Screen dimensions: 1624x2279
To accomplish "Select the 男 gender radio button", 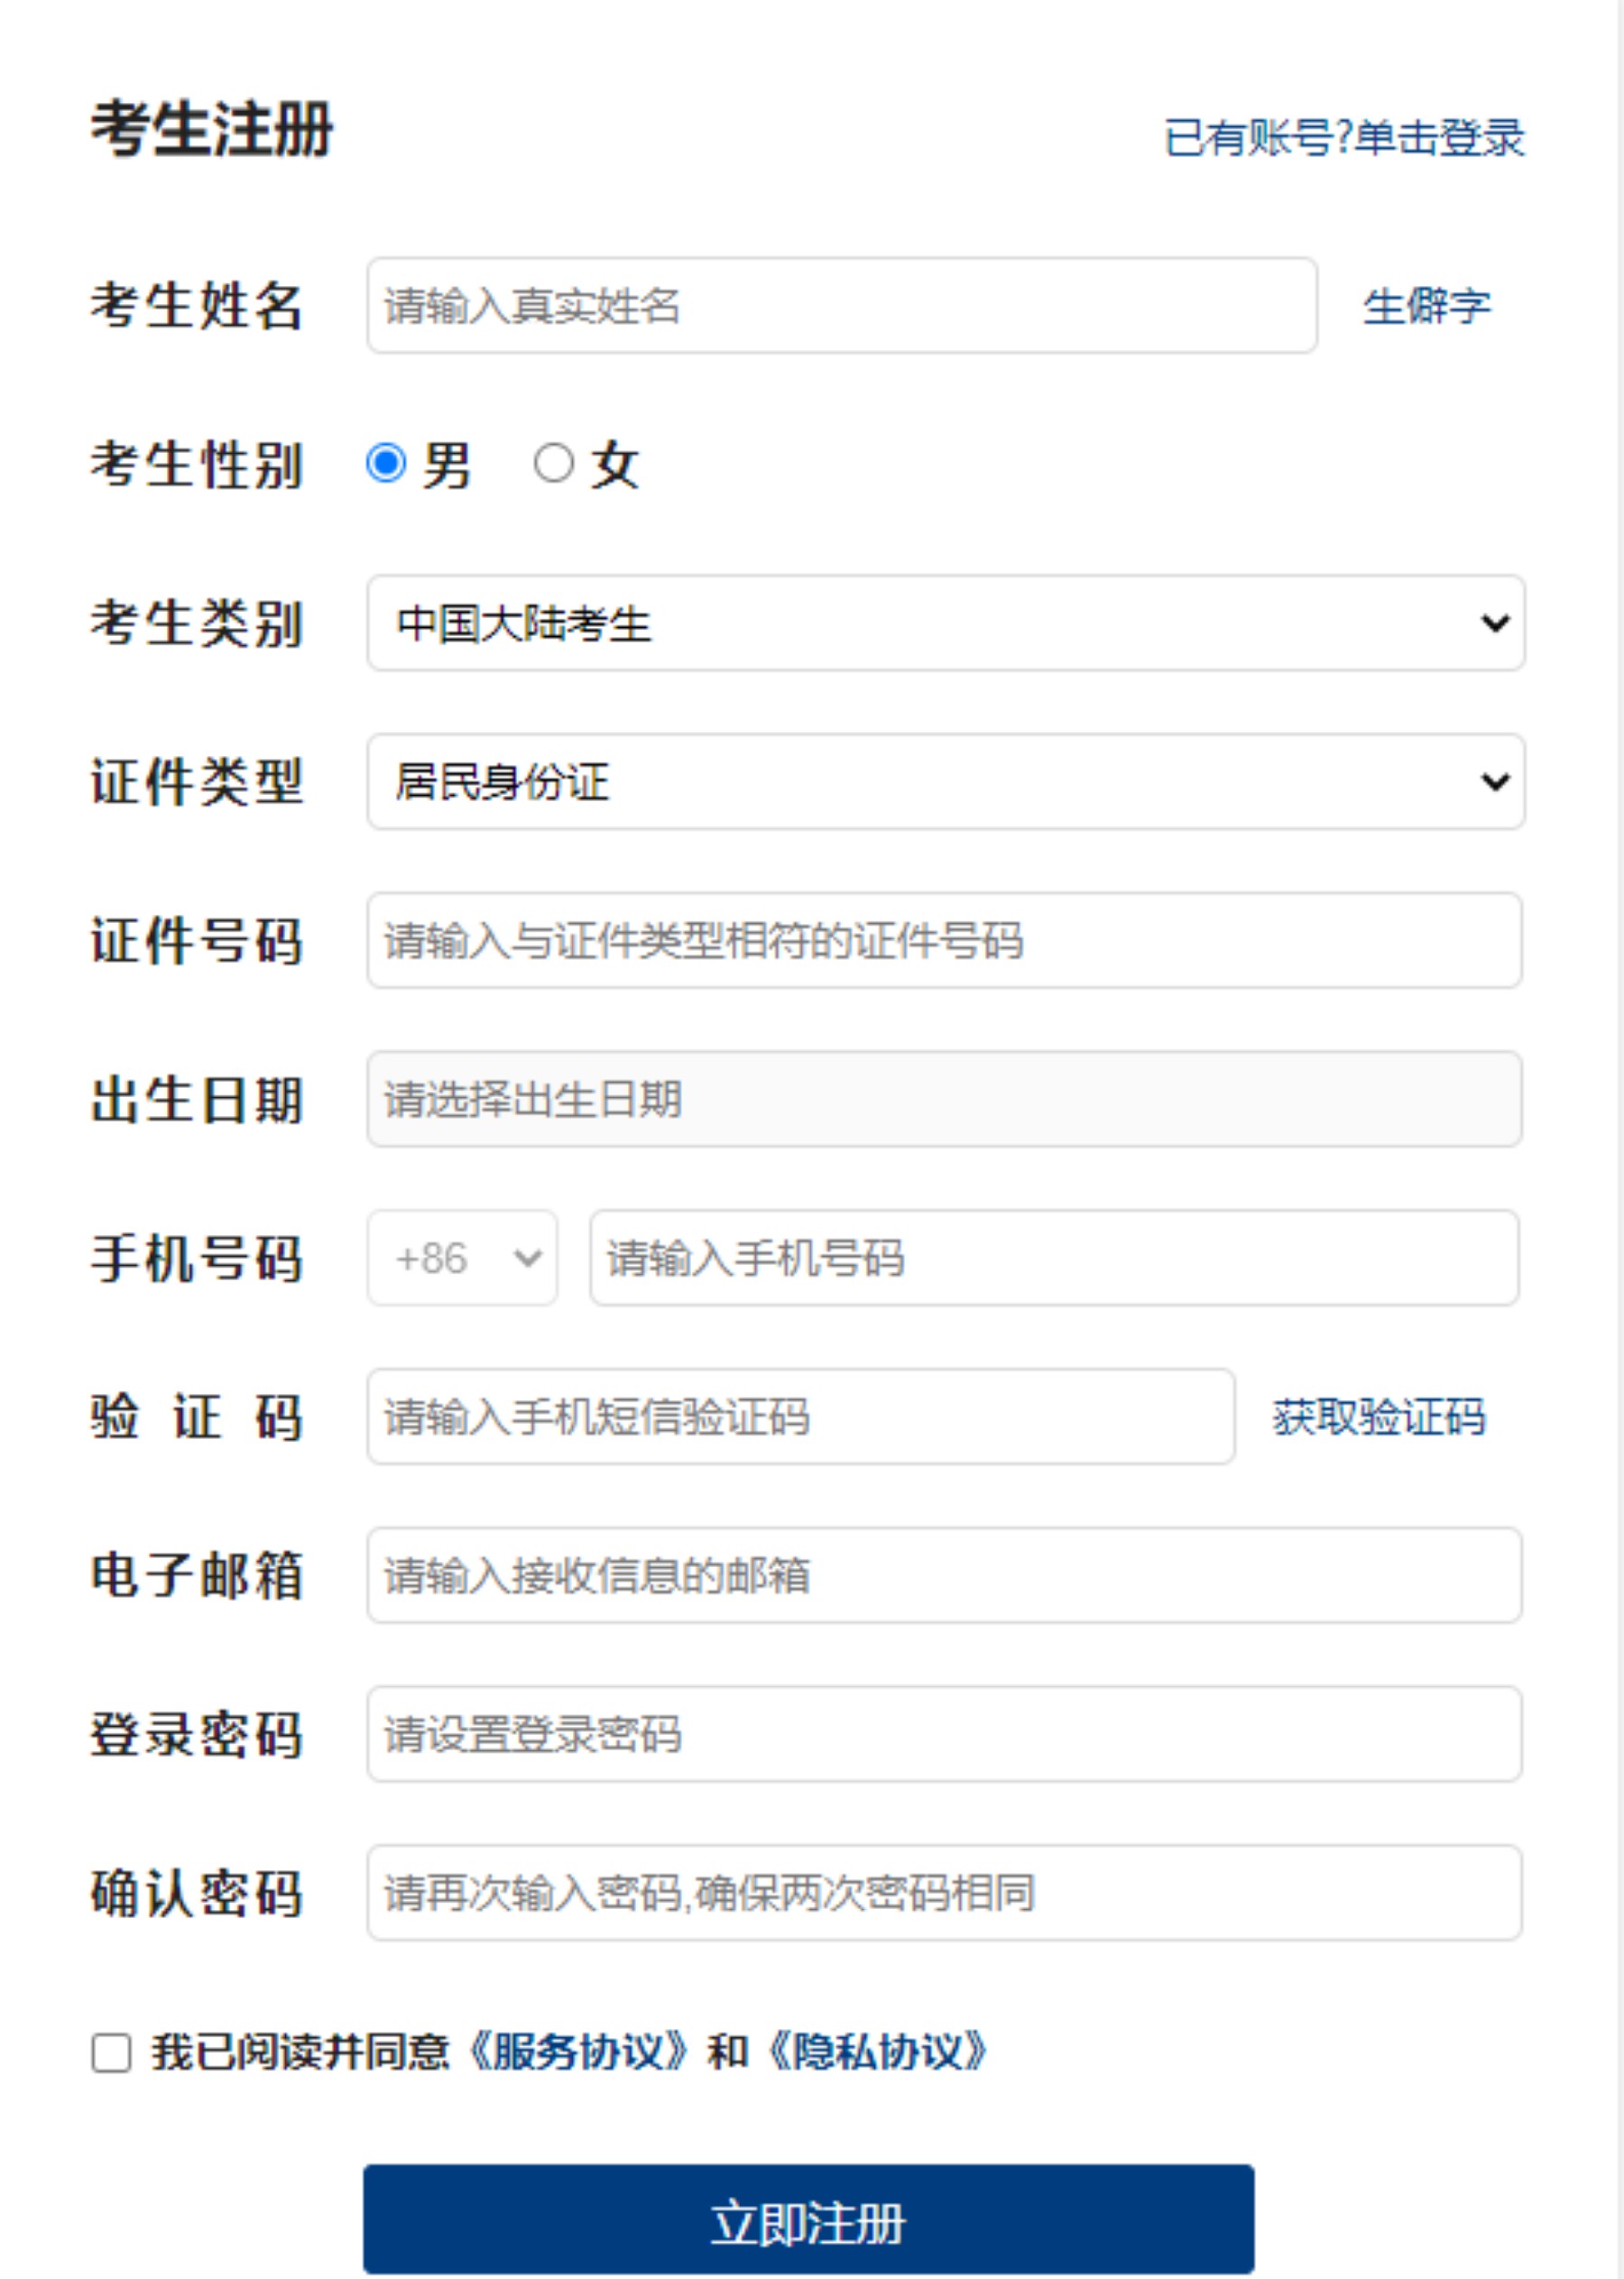I will tap(386, 463).
